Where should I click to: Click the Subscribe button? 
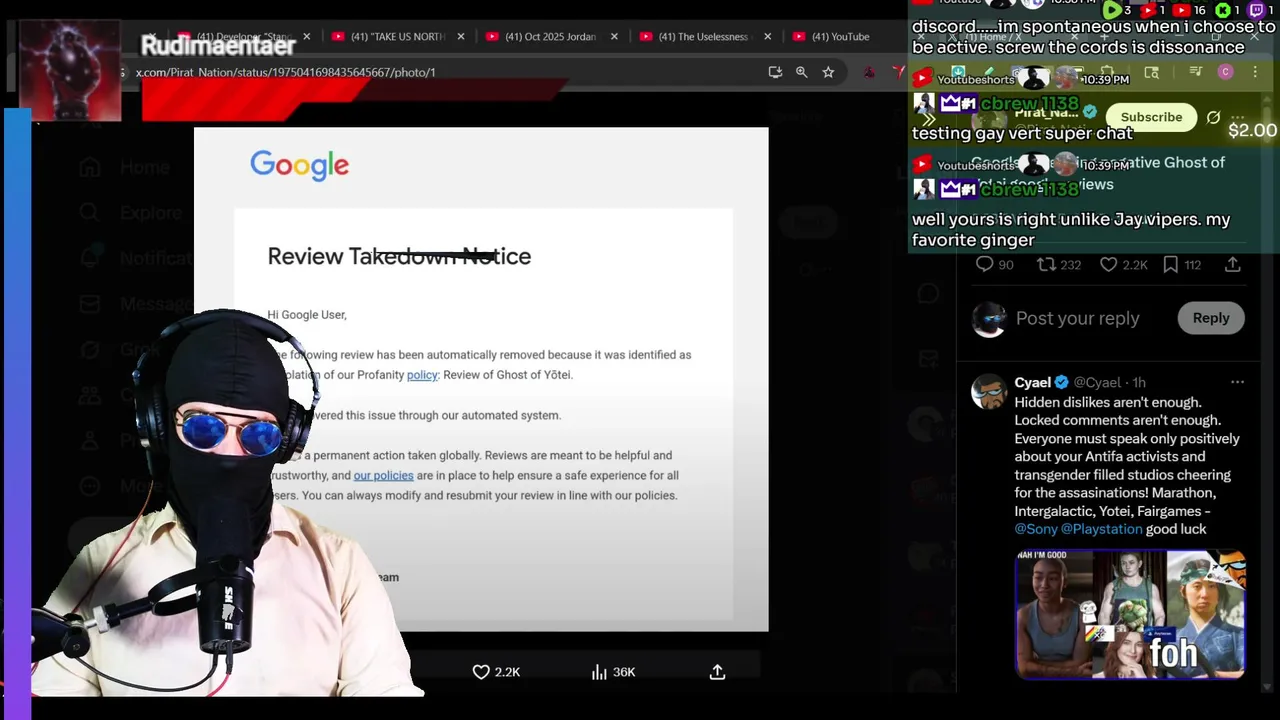point(1151,117)
